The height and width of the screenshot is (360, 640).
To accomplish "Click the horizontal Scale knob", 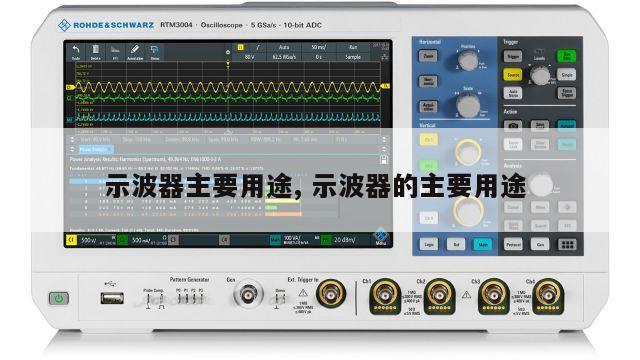I will tap(468, 106).
